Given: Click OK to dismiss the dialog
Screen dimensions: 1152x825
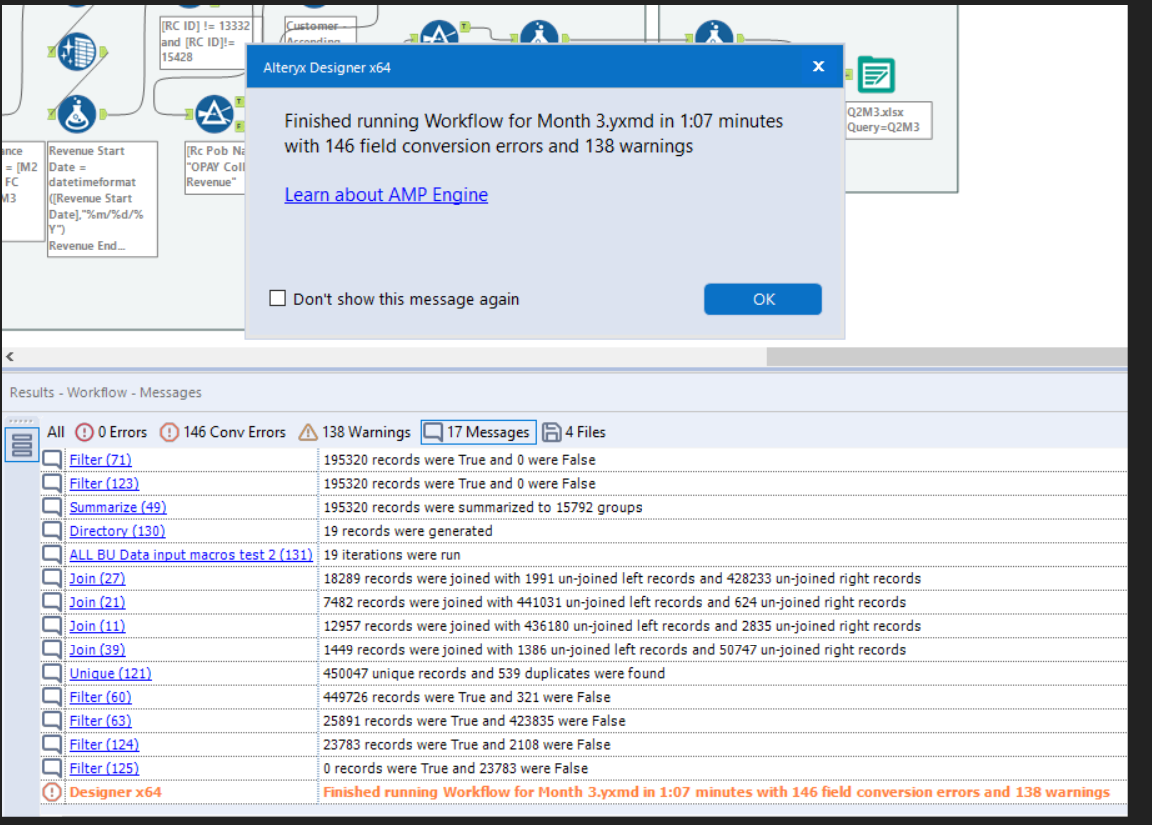Looking at the screenshot, I should pyautogui.click(x=762, y=298).
